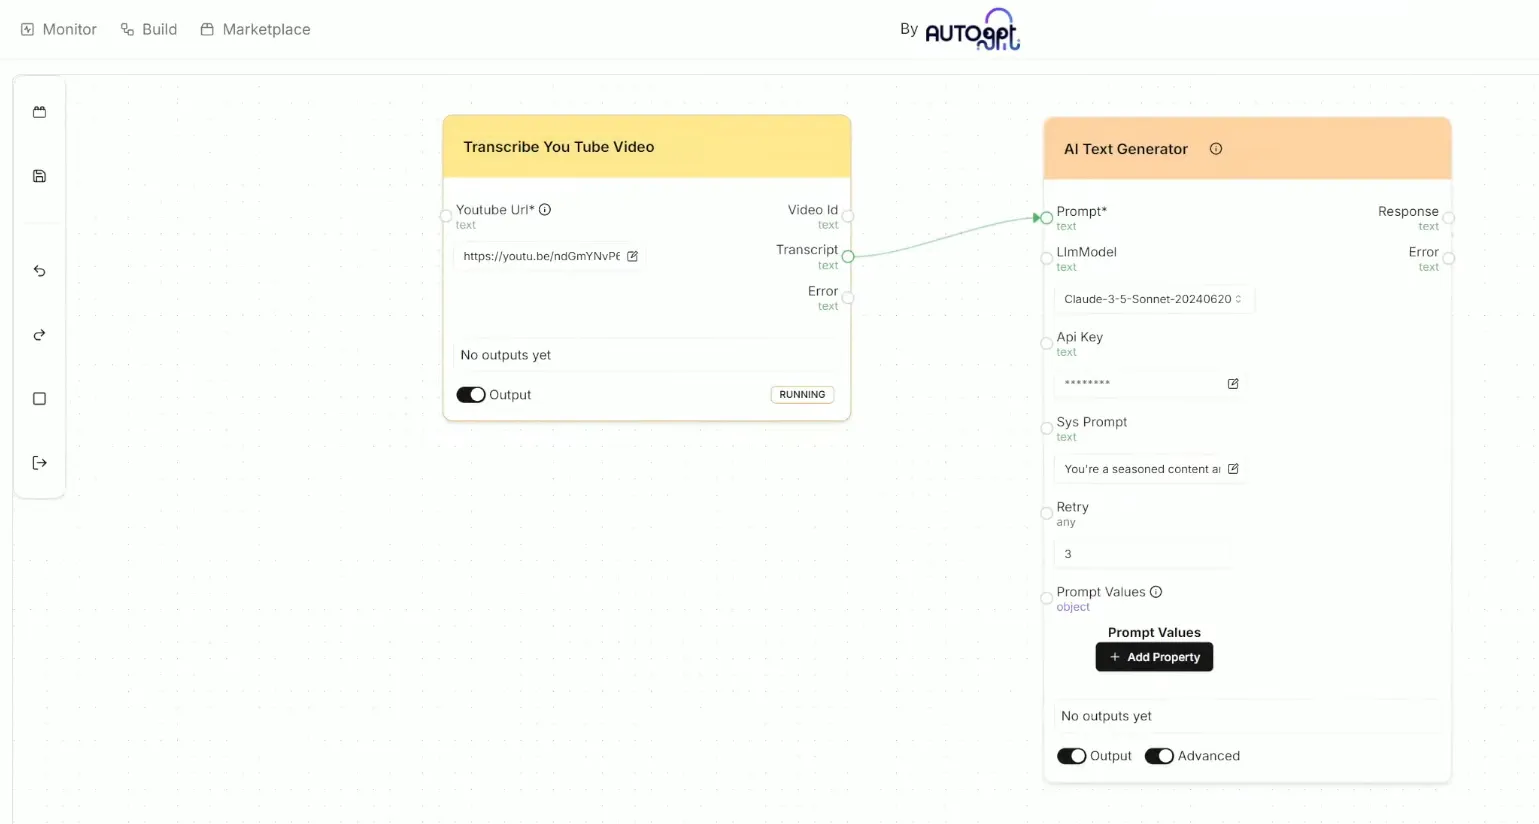The image size is (1539, 824).
Task: Click the Add Property button
Action: [1154, 657]
